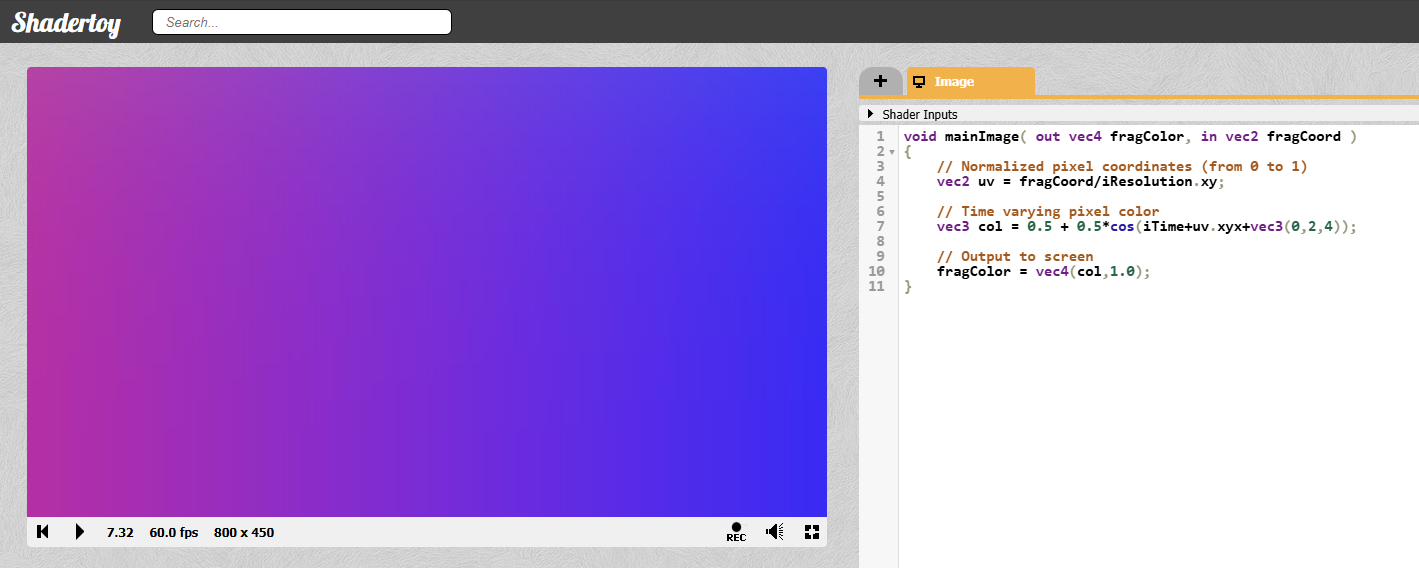Start recording with the REC icon
The image size is (1419, 568).
point(736,532)
